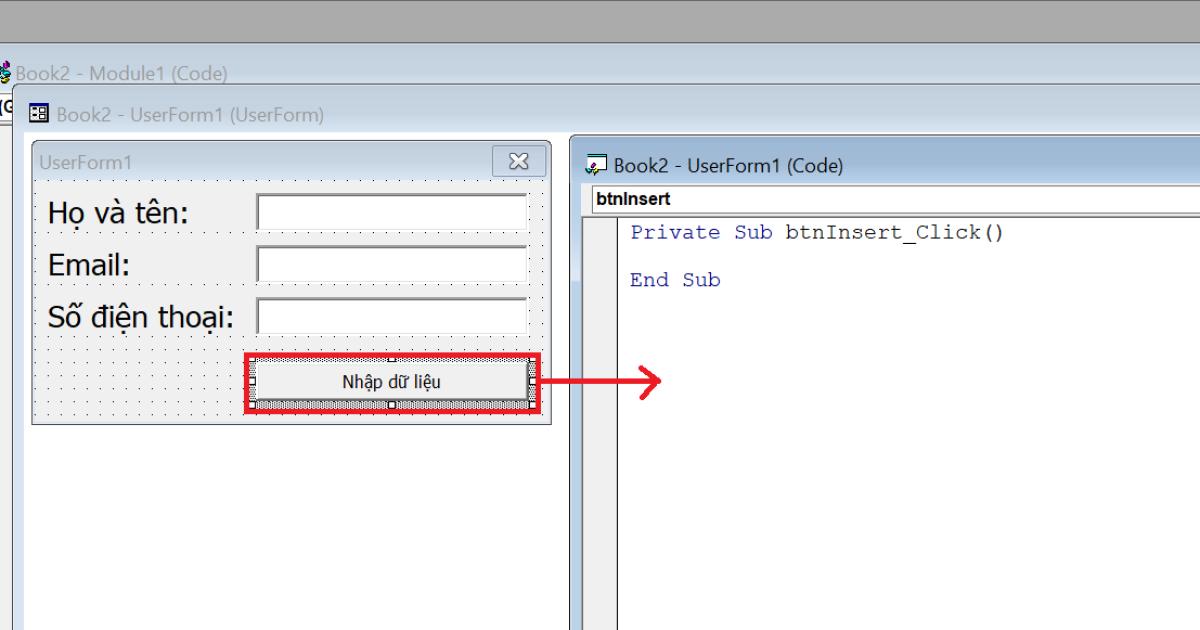
Task: Click the End Sub line in the code window
Action: 674,280
